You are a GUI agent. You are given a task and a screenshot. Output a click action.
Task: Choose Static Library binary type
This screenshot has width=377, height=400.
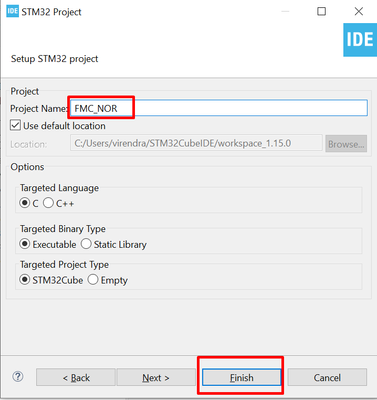tap(86, 244)
